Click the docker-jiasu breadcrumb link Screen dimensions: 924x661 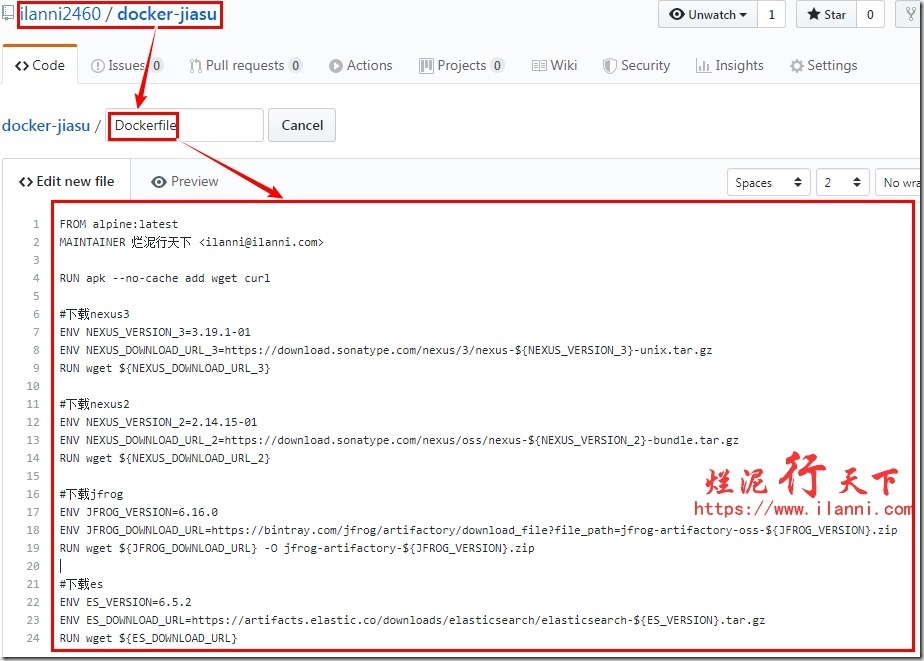[45, 126]
